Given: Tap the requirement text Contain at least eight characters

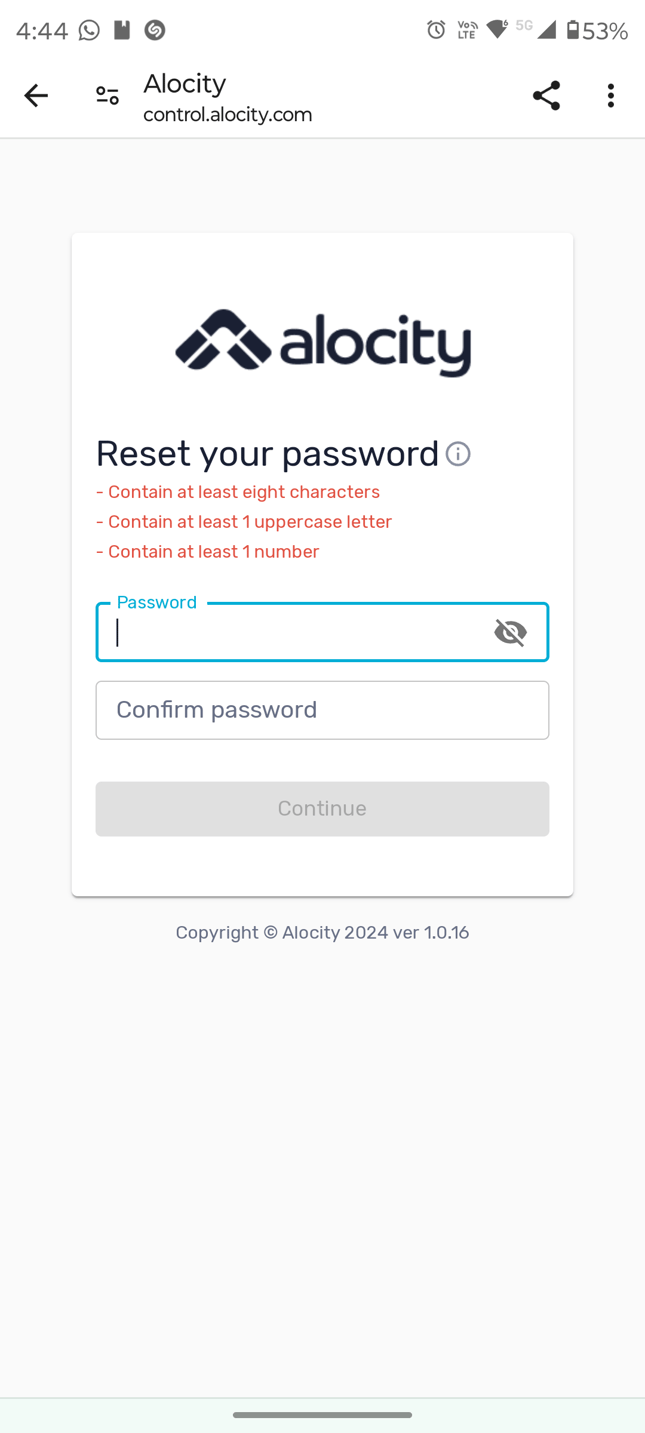Looking at the screenshot, I should pos(238,491).
